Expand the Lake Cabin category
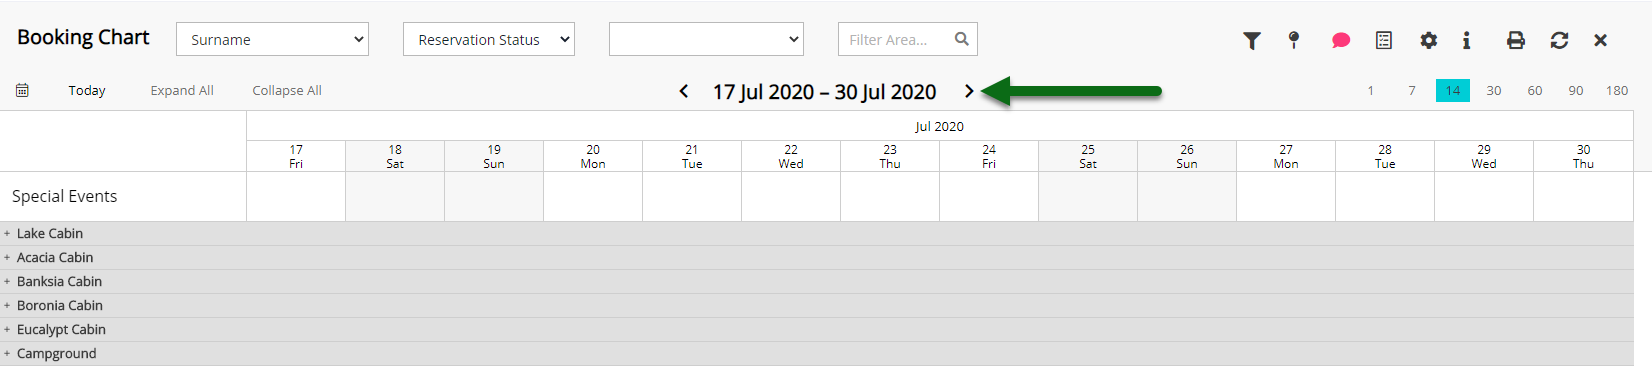The image size is (1652, 383). (7, 233)
